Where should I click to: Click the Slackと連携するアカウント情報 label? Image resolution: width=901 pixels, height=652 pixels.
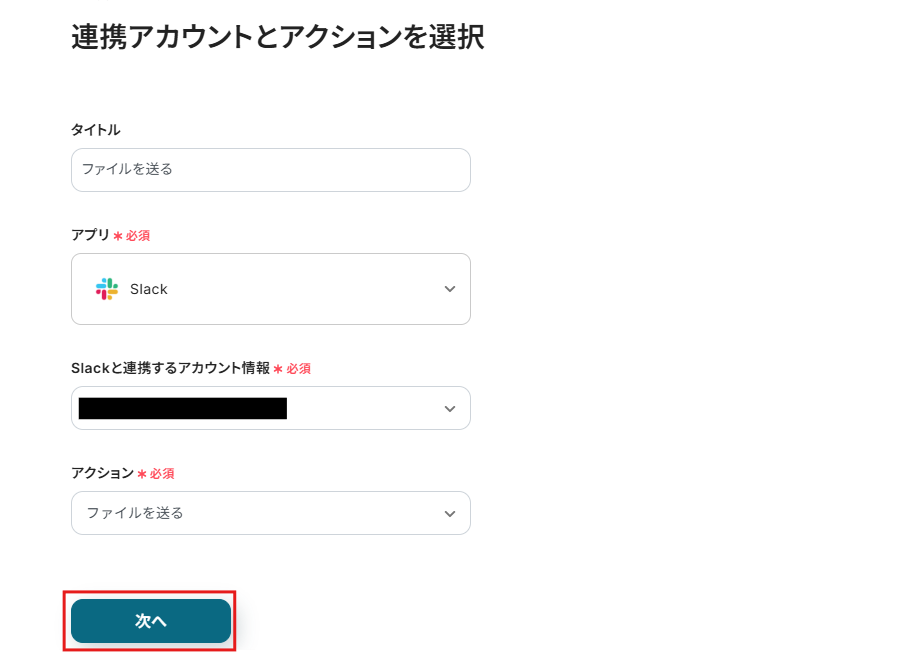click(170, 368)
